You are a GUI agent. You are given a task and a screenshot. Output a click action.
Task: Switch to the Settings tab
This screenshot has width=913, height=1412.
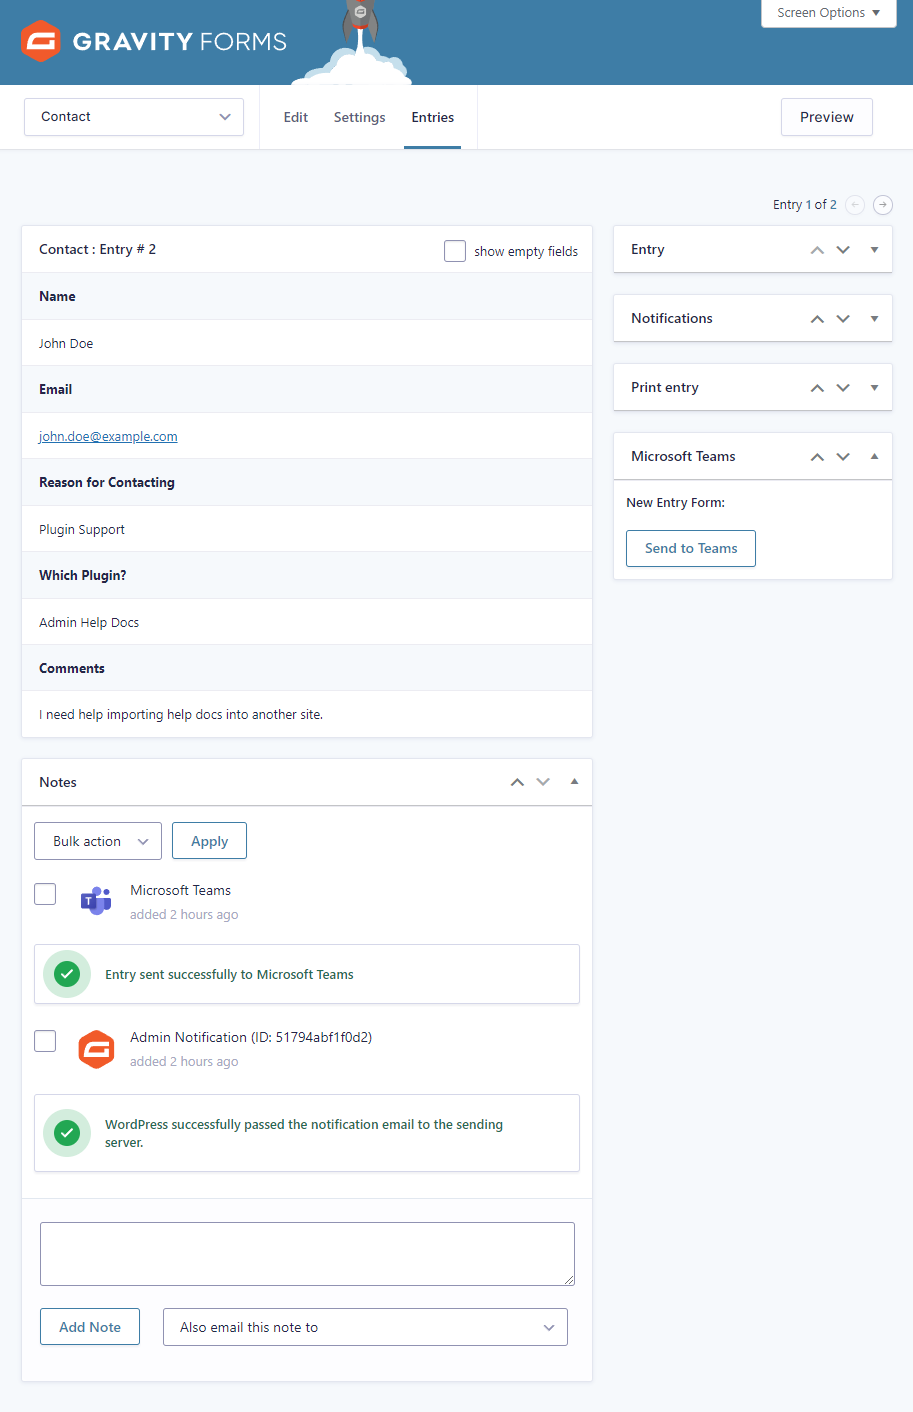point(359,117)
